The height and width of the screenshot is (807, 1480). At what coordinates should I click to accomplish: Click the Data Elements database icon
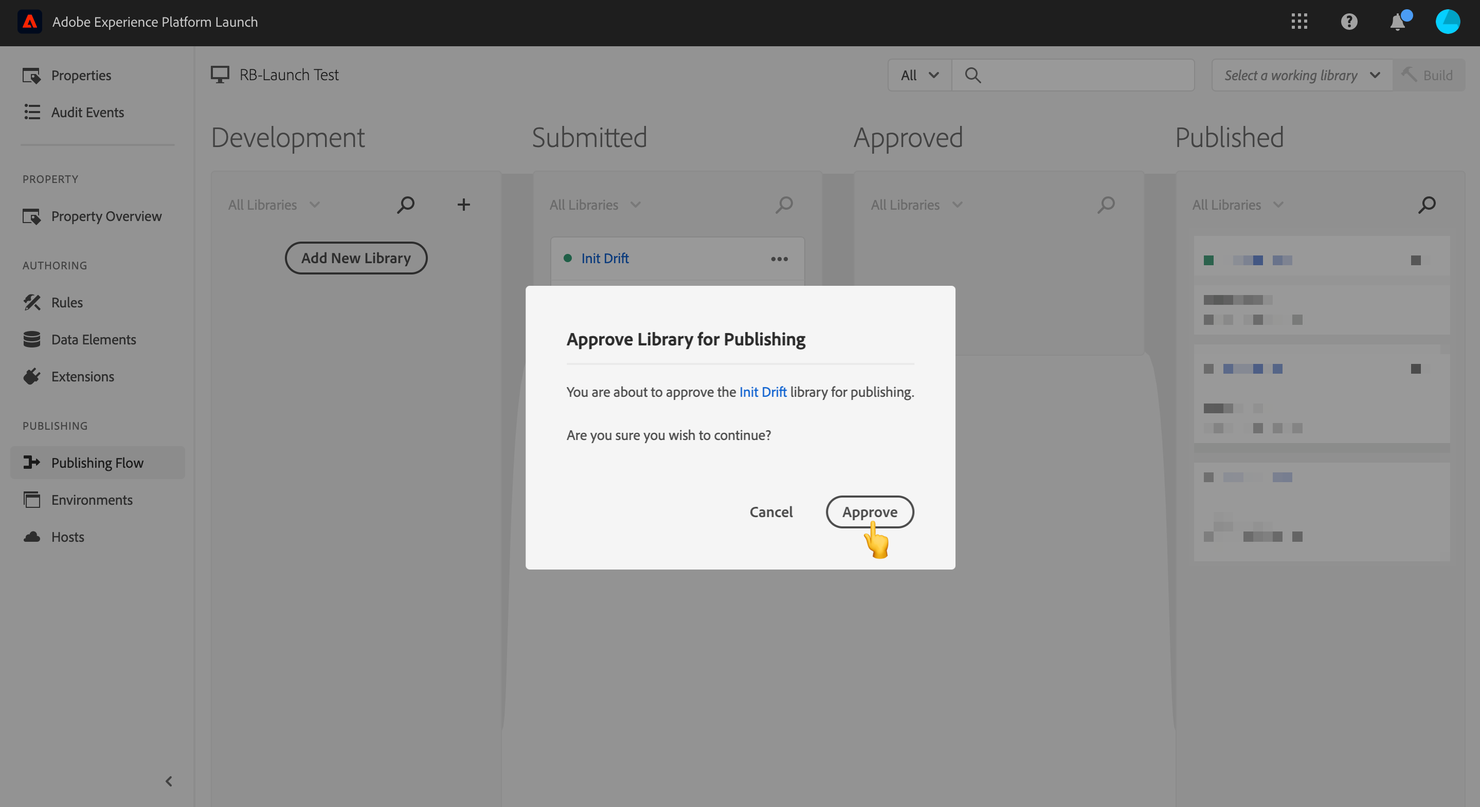(32, 339)
